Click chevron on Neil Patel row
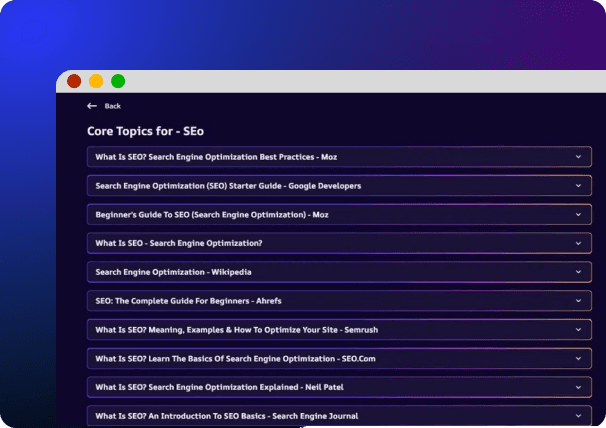 pos(578,387)
